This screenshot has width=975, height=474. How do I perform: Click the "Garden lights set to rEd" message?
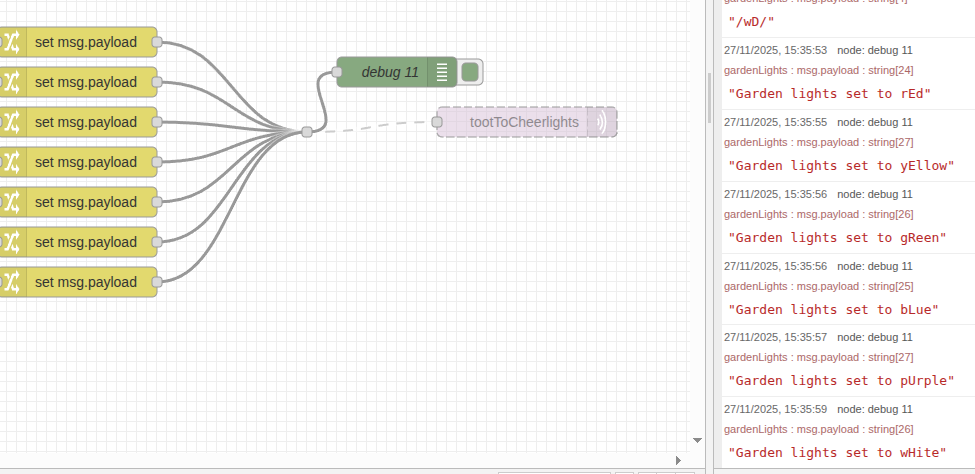(x=829, y=93)
